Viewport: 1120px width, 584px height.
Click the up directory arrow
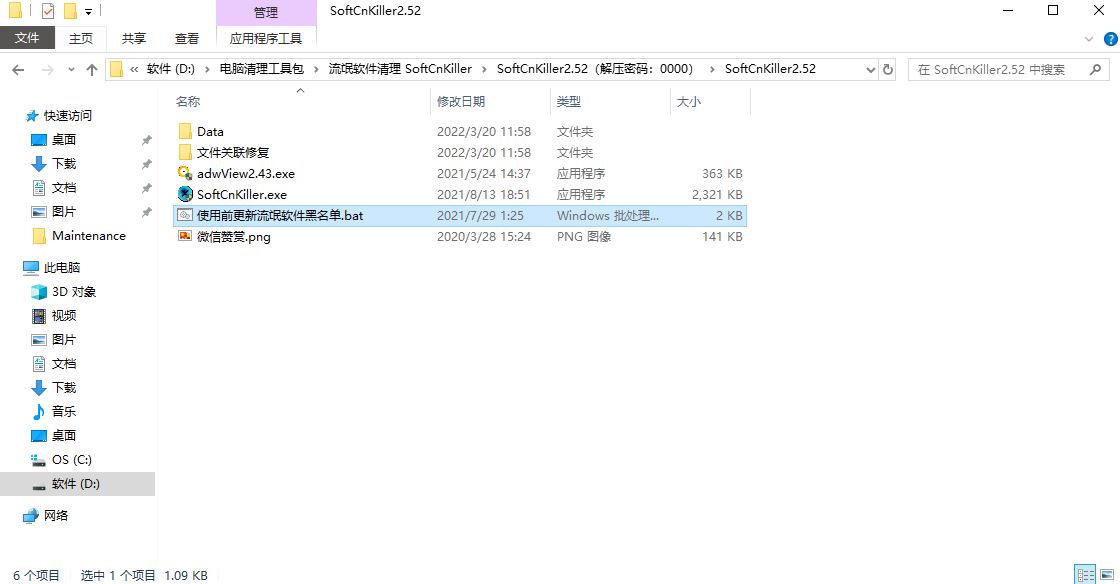coord(92,70)
